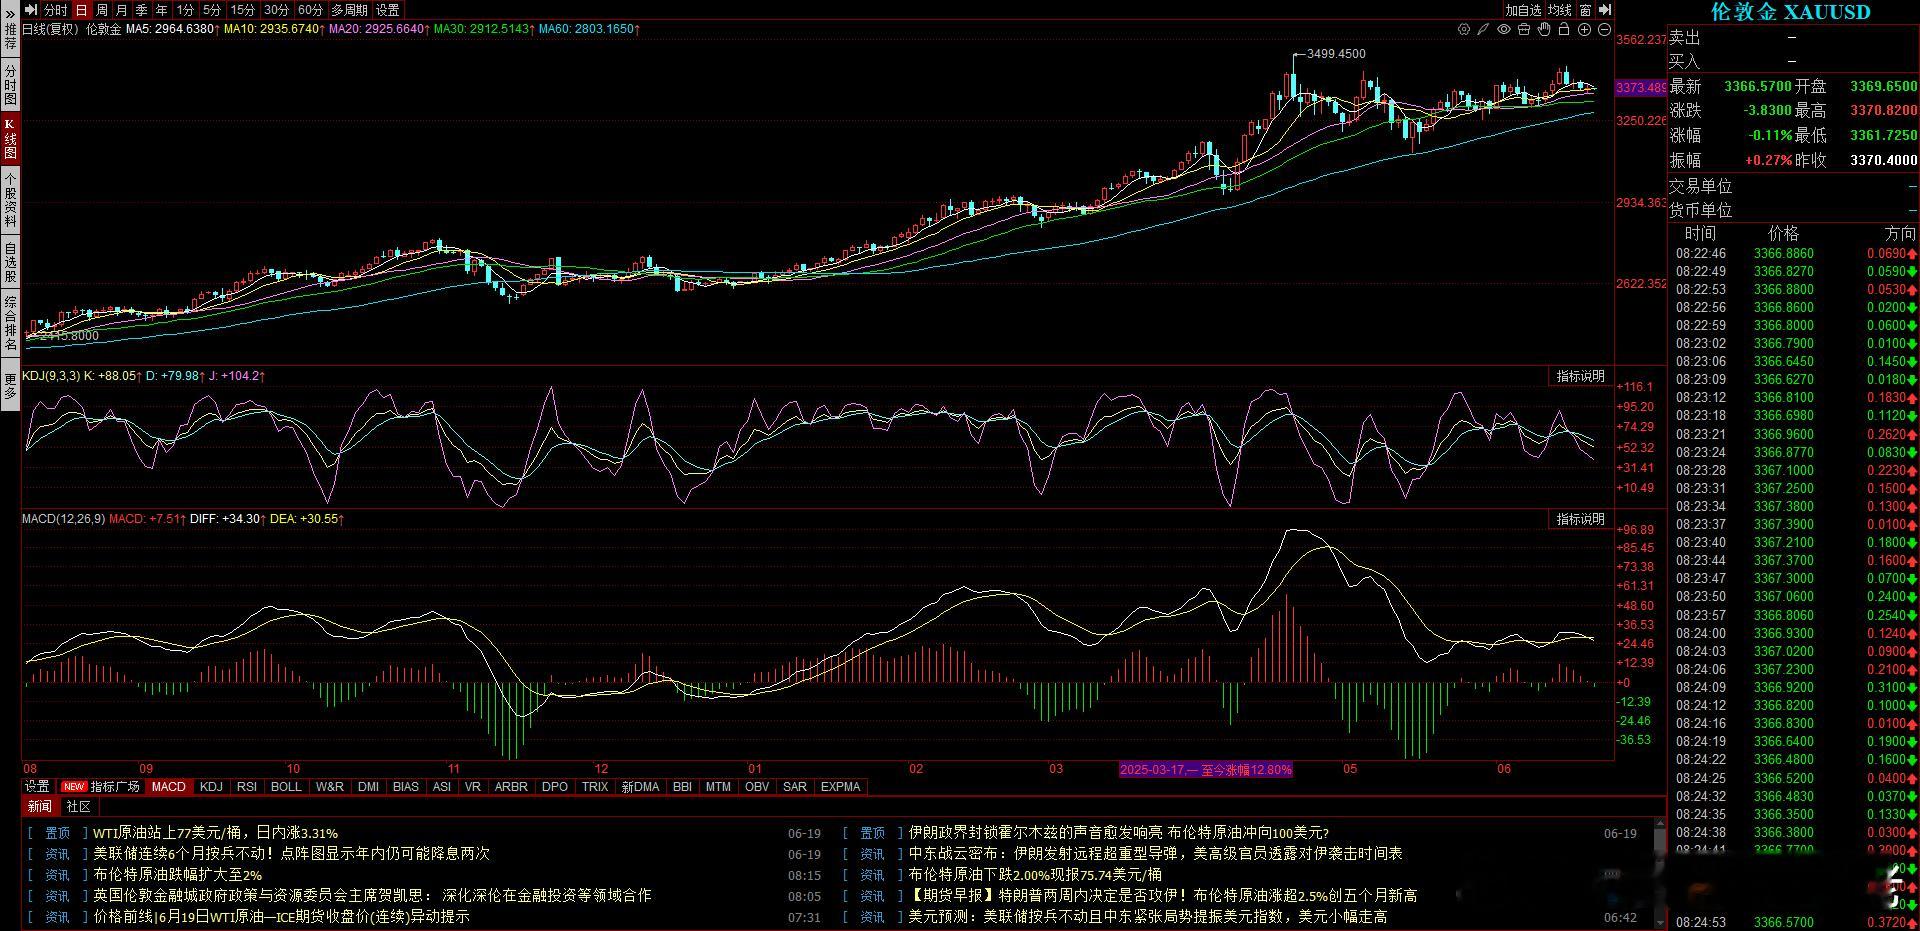
Task: Click 加自选 add to watchlist
Action: [x=1524, y=10]
